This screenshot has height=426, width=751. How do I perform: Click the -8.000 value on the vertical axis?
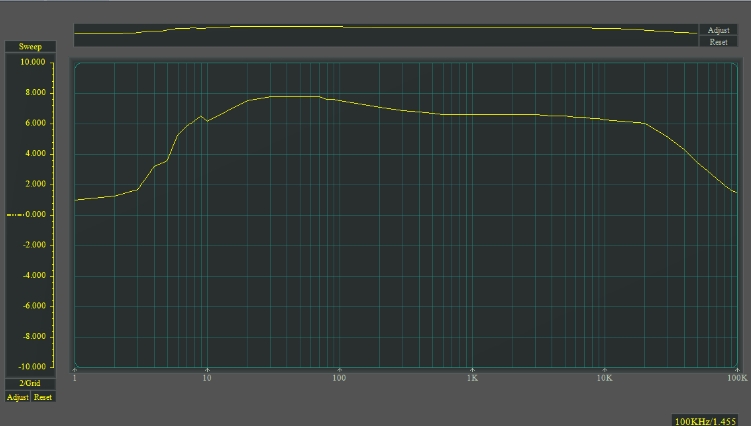click(34, 336)
